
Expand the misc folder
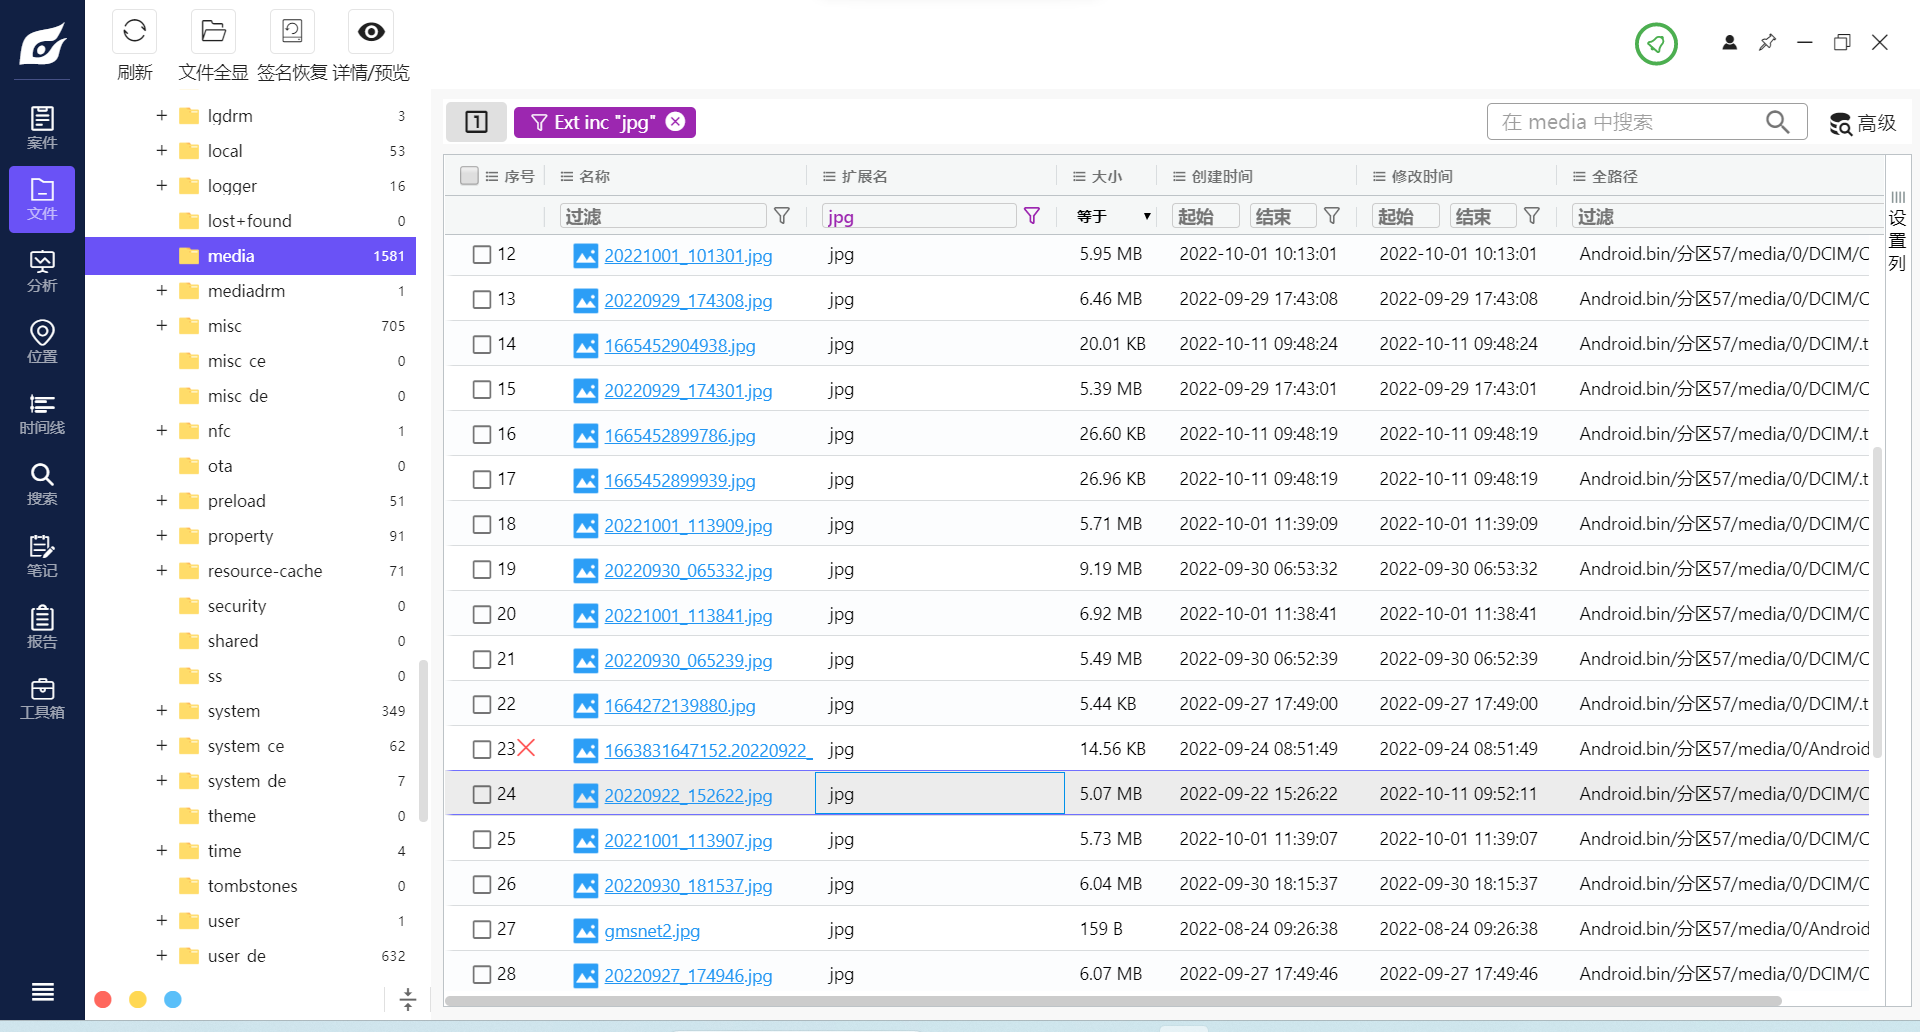(x=161, y=326)
